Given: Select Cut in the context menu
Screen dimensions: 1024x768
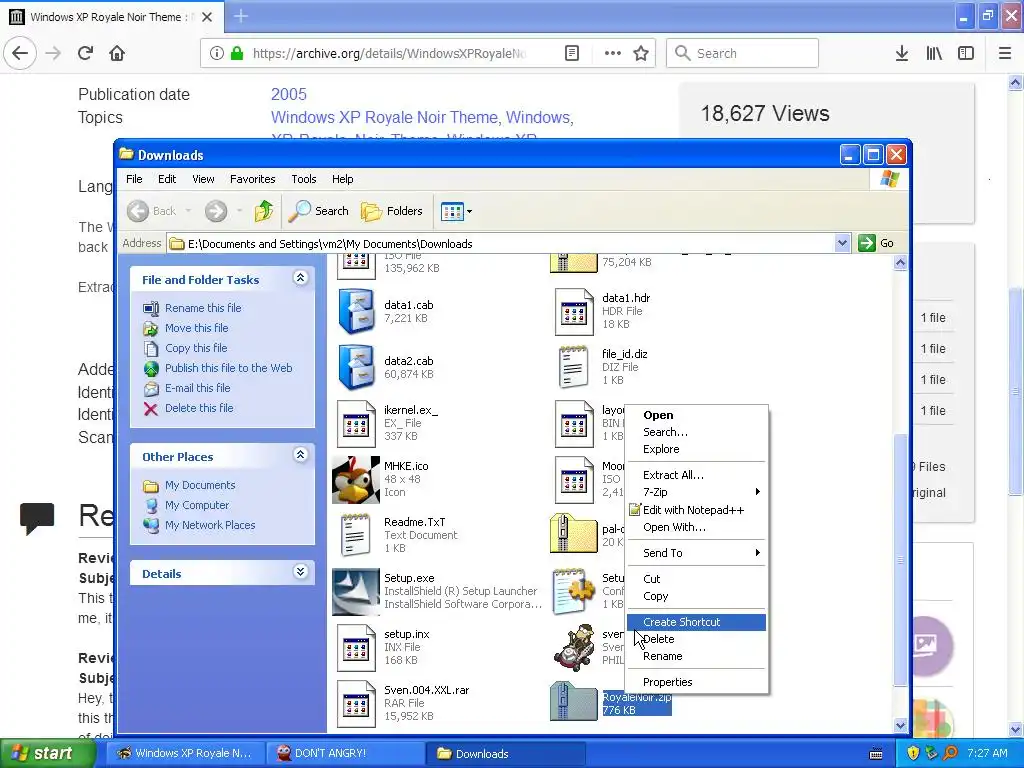Looking at the screenshot, I should [696, 579].
